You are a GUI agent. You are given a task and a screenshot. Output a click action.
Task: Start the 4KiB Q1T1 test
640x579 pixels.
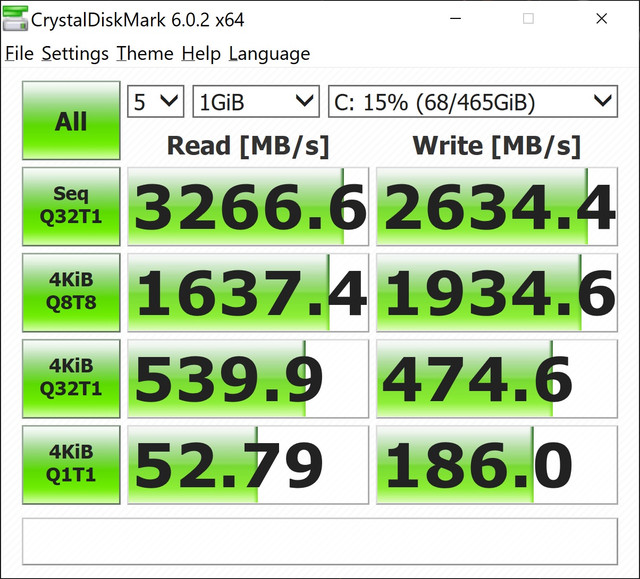[x=71, y=465]
